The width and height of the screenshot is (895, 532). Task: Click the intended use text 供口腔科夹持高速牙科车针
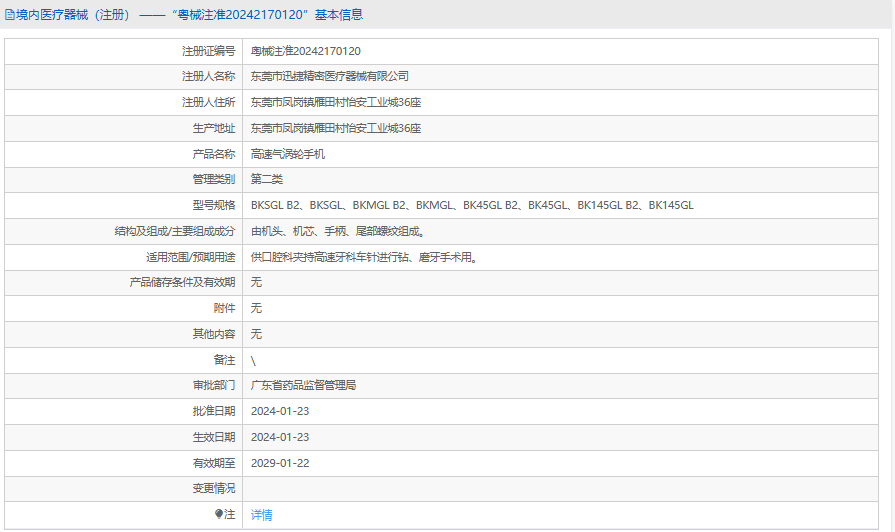point(364,257)
